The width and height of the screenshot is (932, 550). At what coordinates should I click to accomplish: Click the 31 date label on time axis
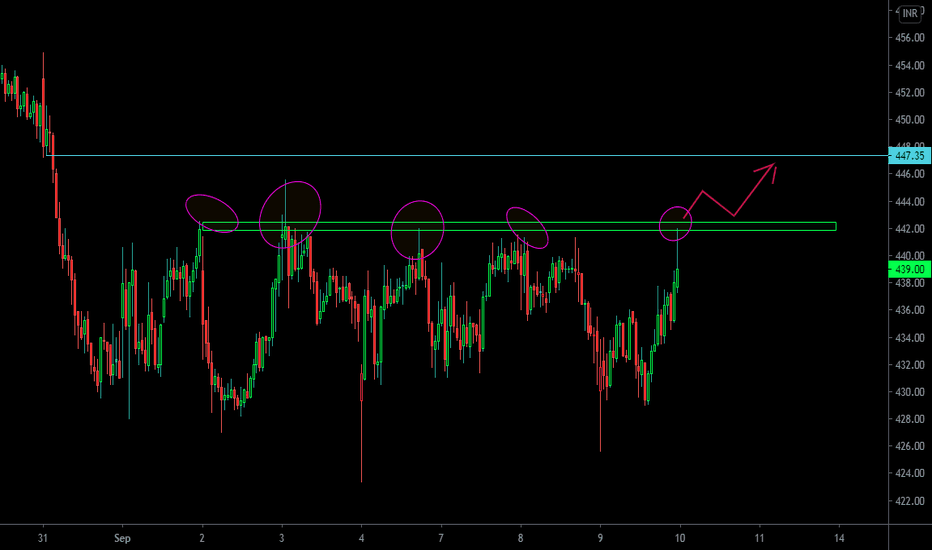coord(42,538)
